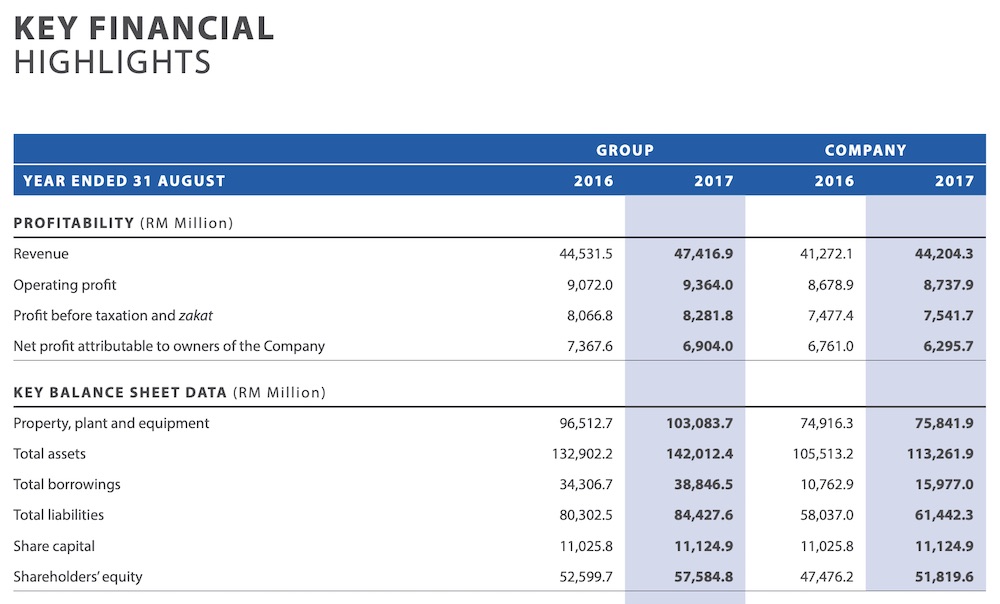Select the Property, plant and equipment label

[111, 423]
